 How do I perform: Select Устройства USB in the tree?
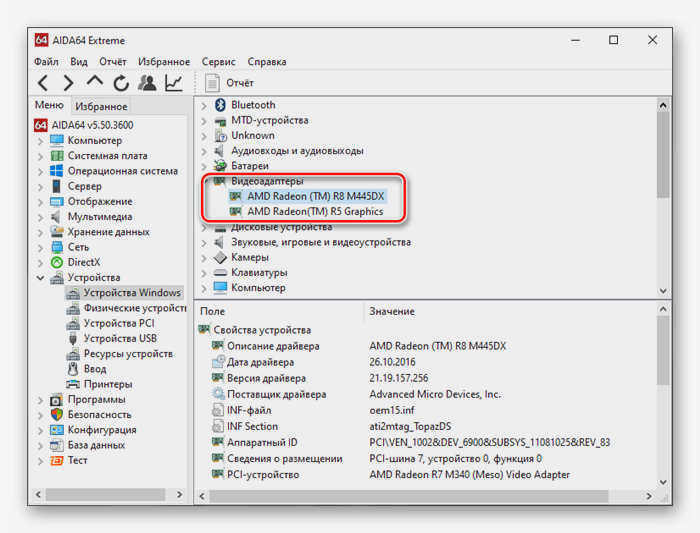(112, 338)
